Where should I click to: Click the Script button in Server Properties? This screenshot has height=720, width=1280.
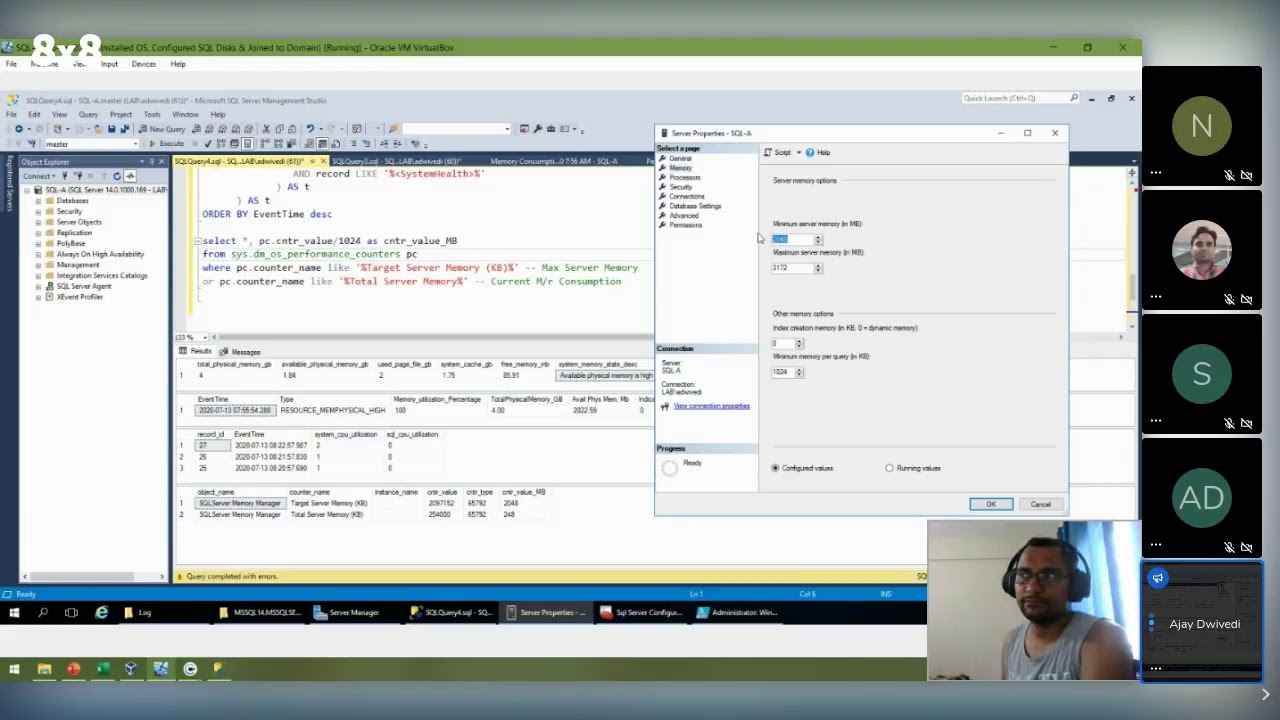coord(778,152)
